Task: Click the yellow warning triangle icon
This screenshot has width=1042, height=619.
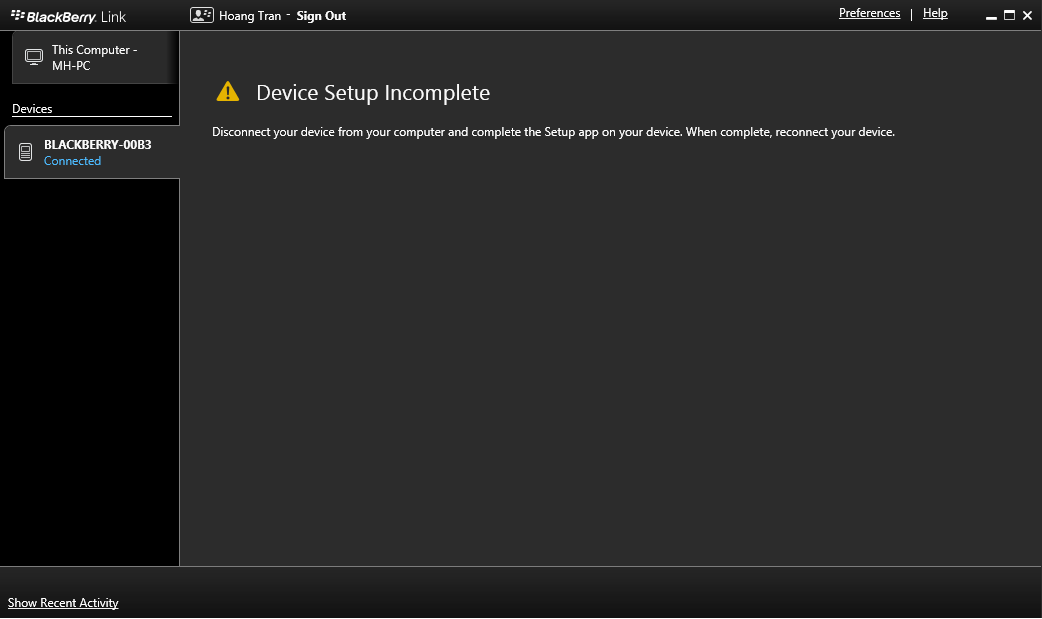Action: (228, 92)
